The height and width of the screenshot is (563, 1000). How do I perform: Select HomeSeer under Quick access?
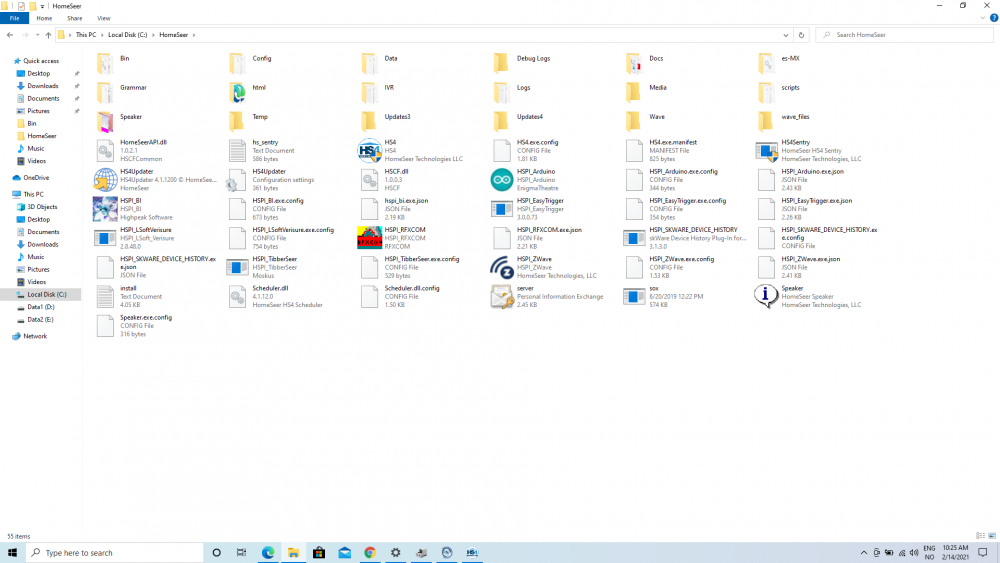41,136
